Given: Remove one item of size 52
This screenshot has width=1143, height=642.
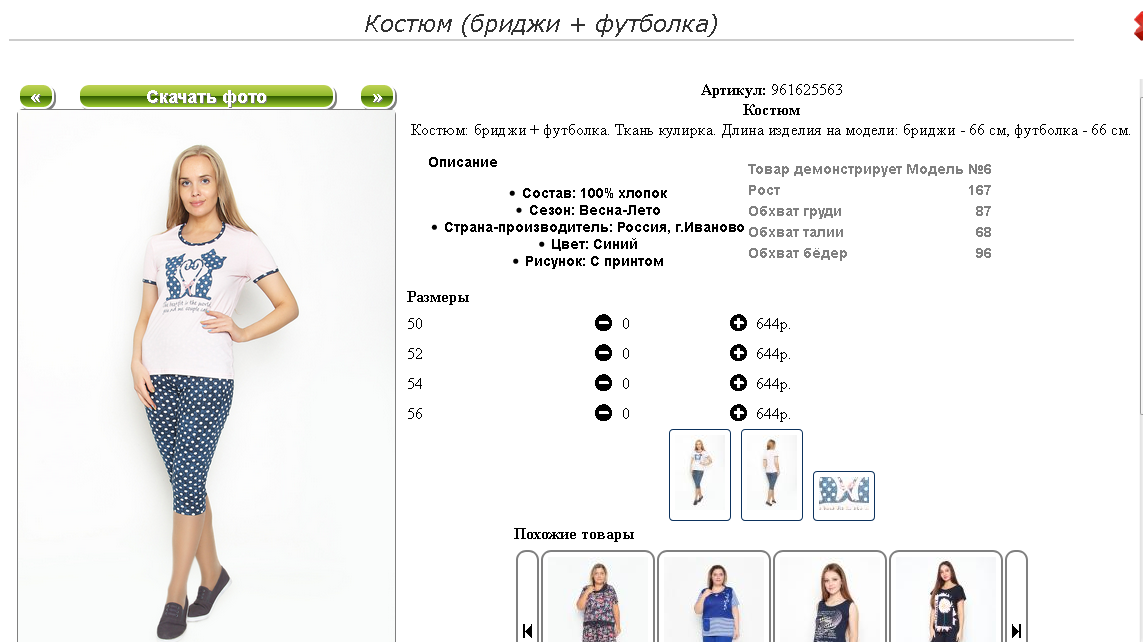Looking at the screenshot, I should click(x=604, y=353).
